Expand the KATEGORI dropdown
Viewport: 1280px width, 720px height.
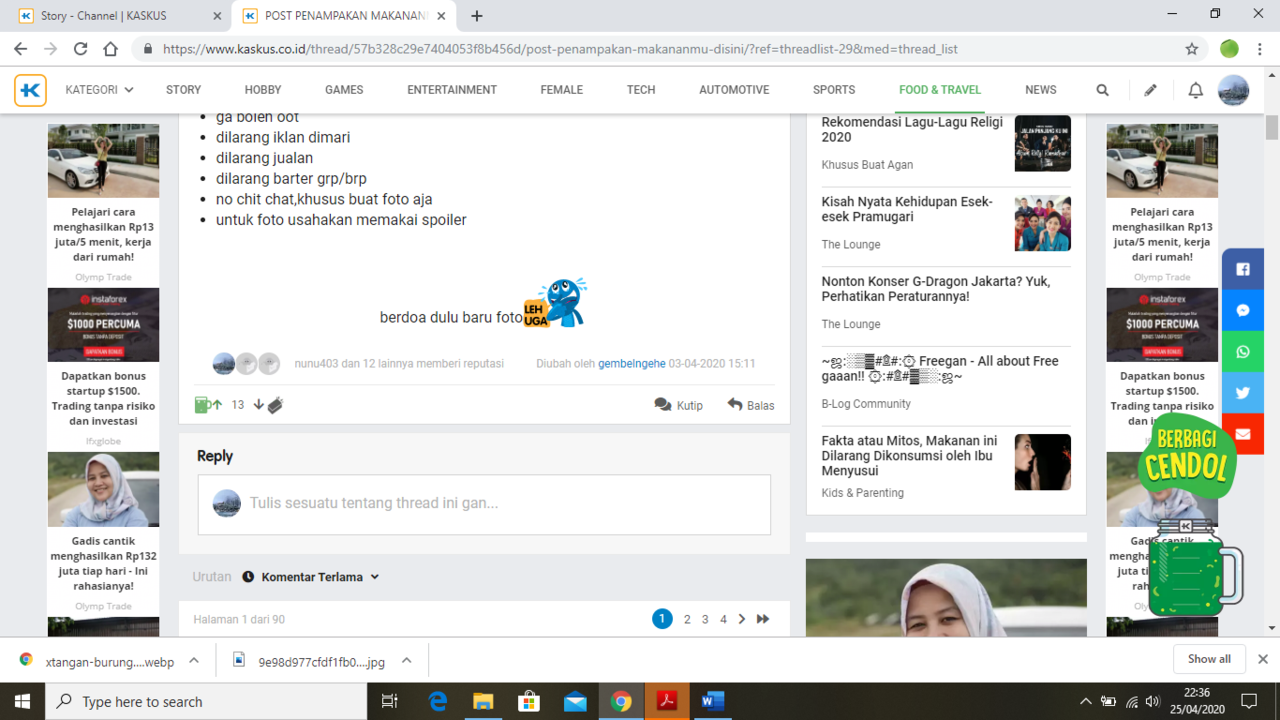click(x=99, y=90)
